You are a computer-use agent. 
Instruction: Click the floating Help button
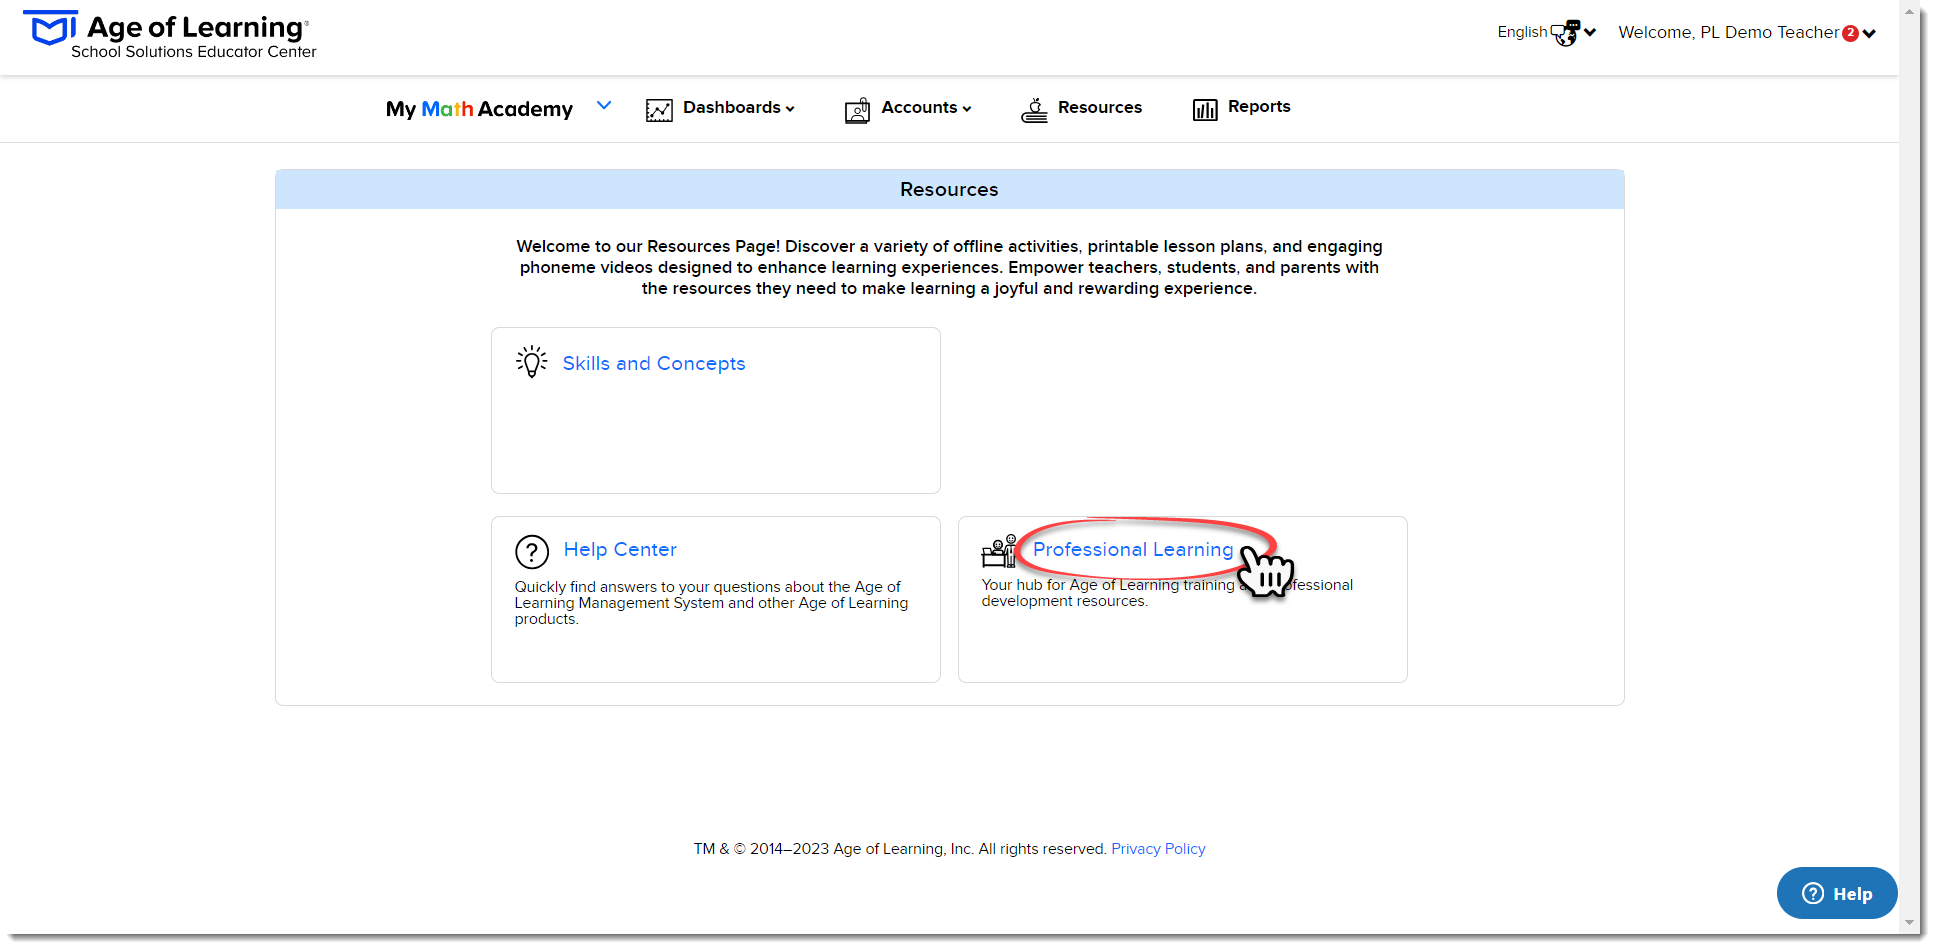[x=1837, y=893]
